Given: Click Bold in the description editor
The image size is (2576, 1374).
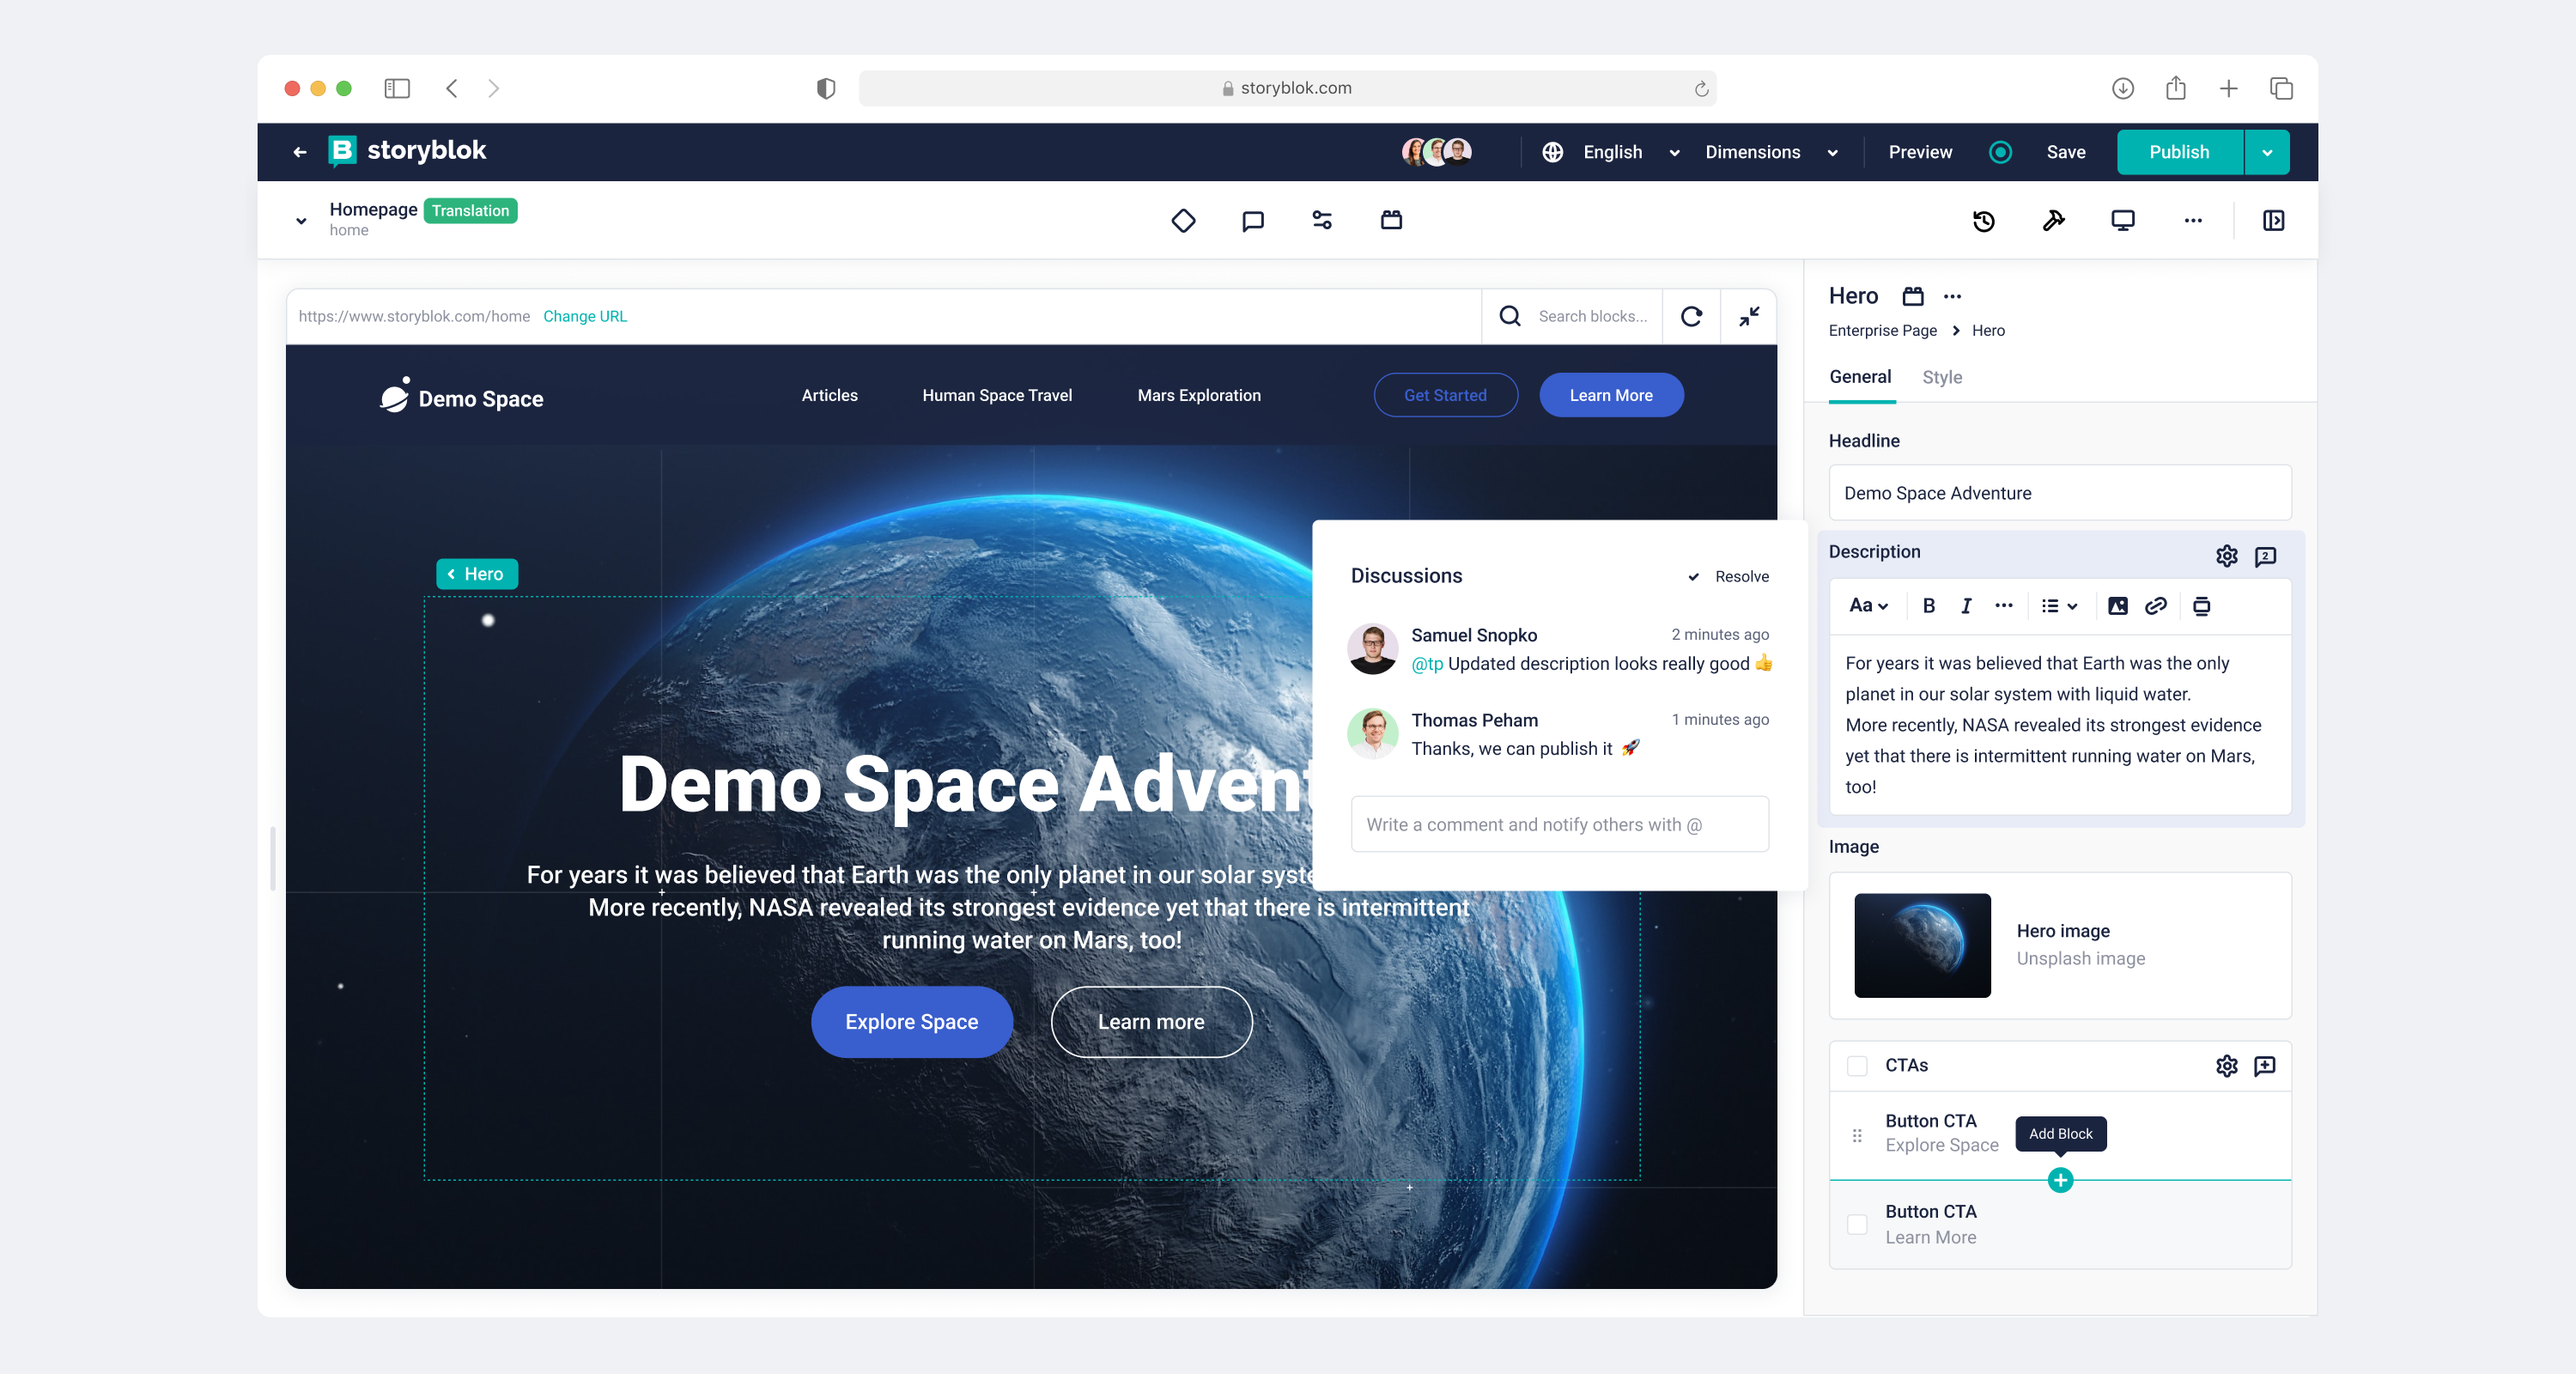Looking at the screenshot, I should coord(1928,605).
